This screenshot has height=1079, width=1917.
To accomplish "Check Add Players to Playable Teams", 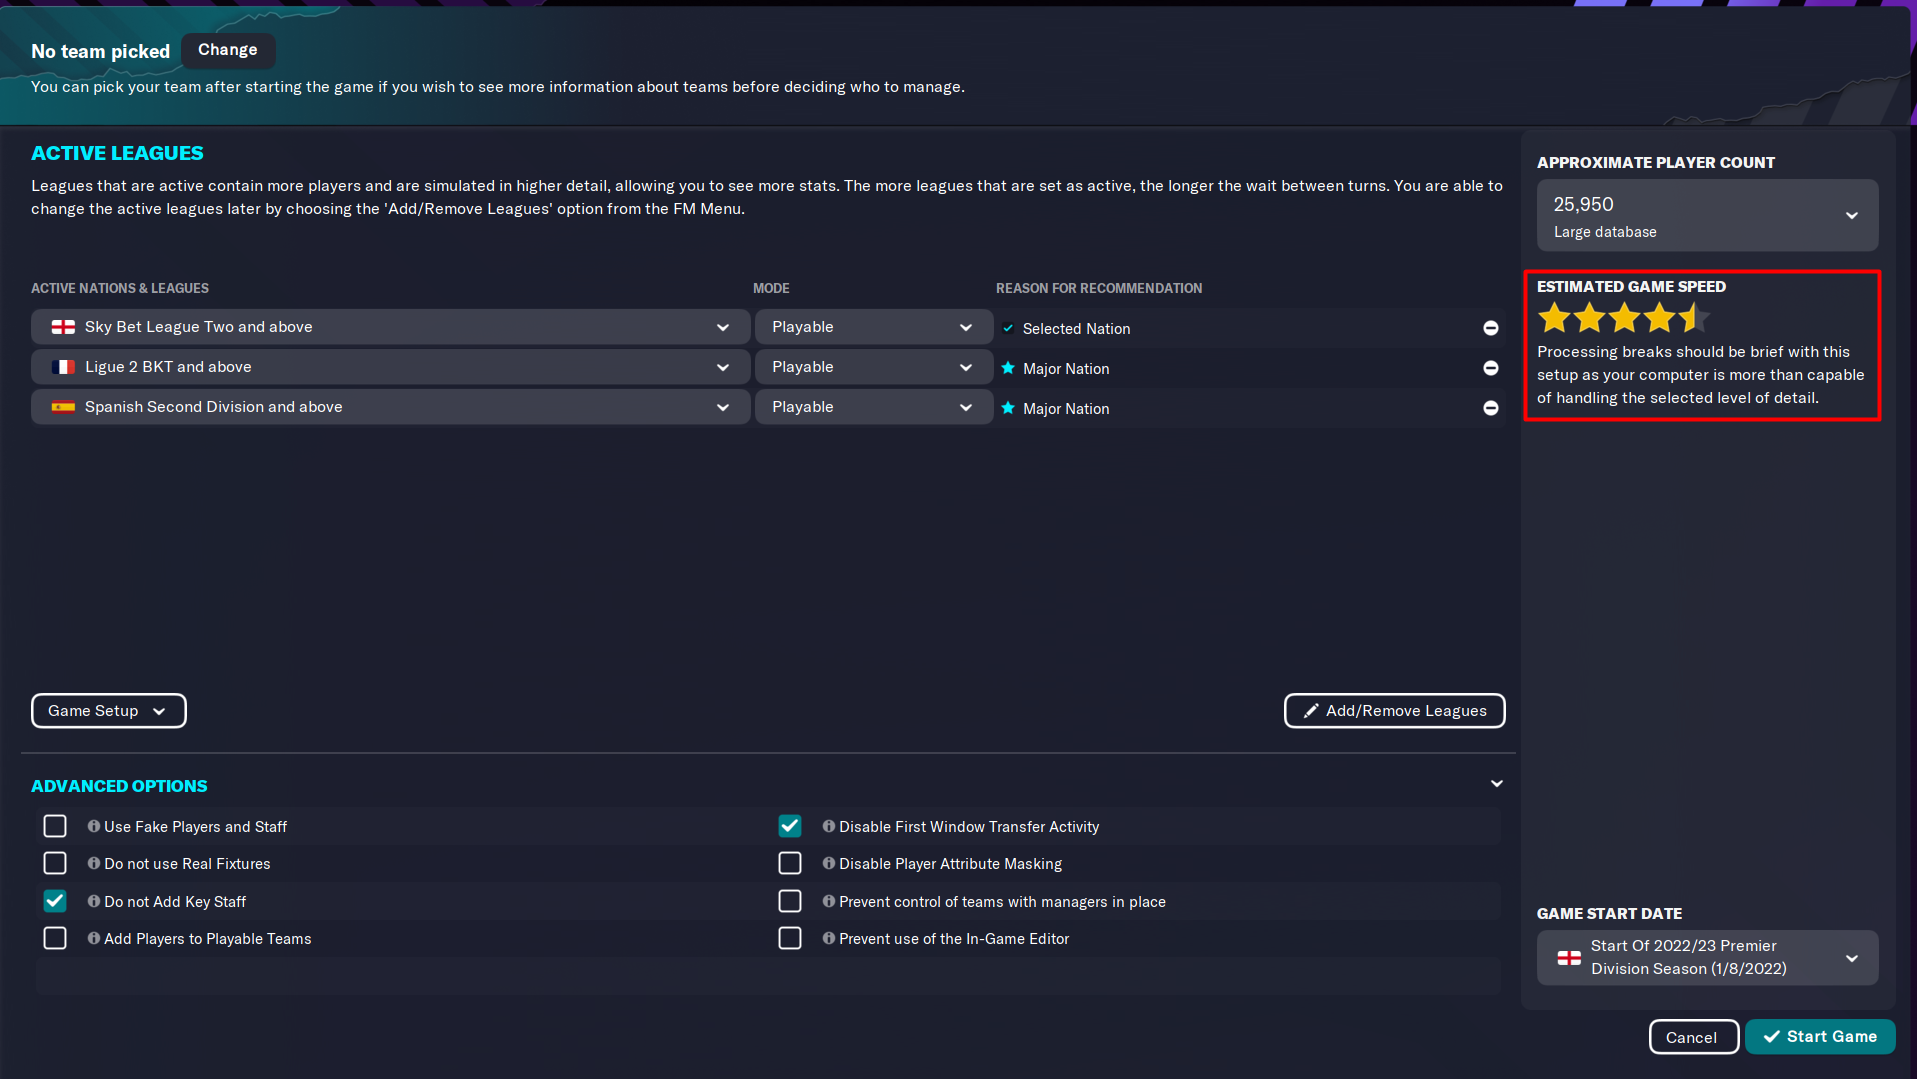I will click(x=55, y=938).
